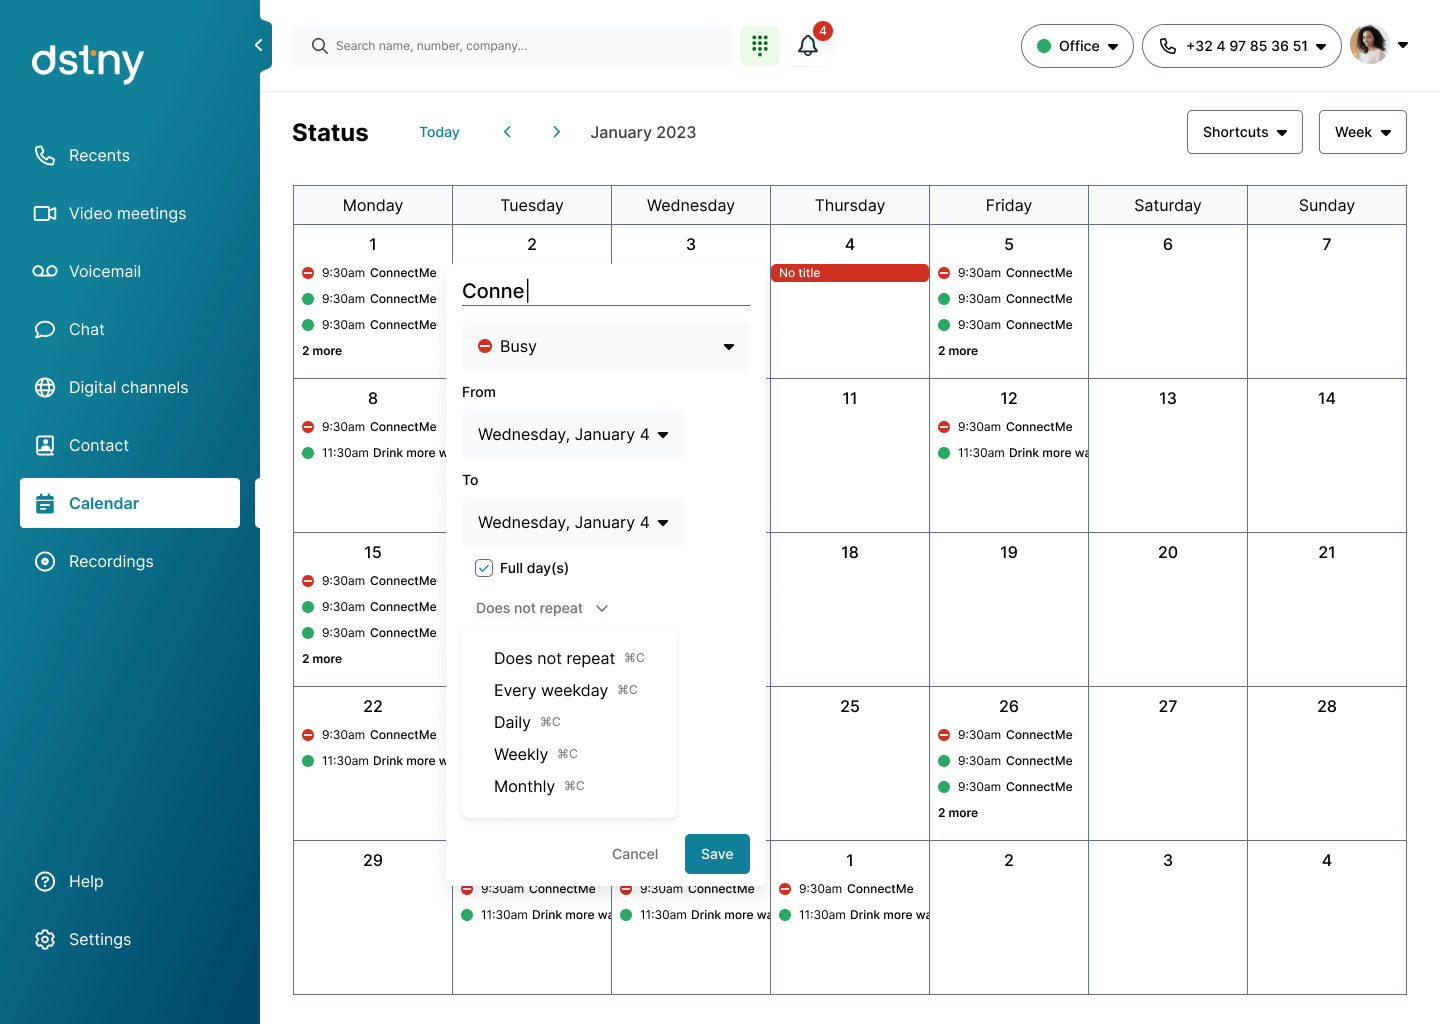This screenshot has height=1024, width=1440.
Task: Go to next period arrow
Action: (x=557, y=132)
